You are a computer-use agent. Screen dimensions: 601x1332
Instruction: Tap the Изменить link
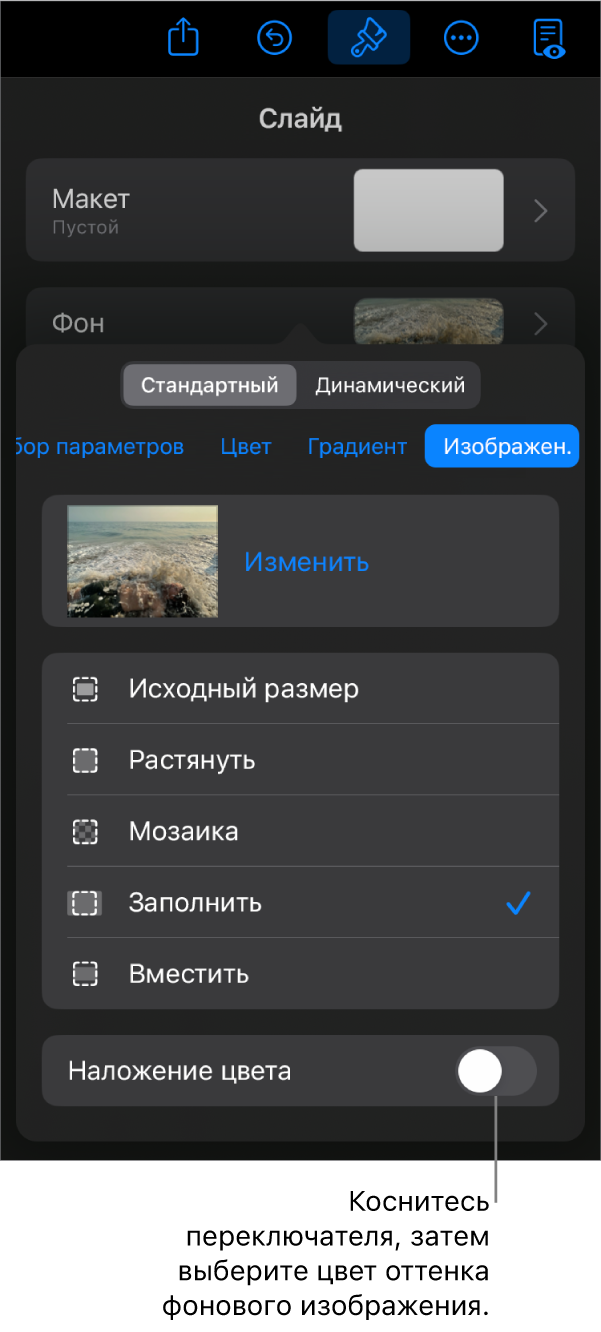tap(306, 562)
